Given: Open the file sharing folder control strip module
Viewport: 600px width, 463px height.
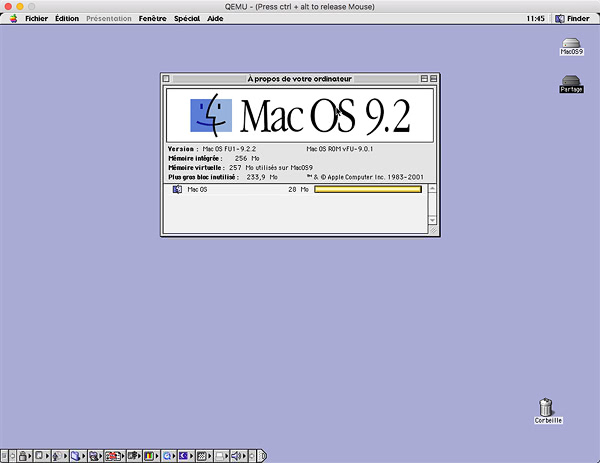Looking at the screenshot, I should click(x=77, y=456).
